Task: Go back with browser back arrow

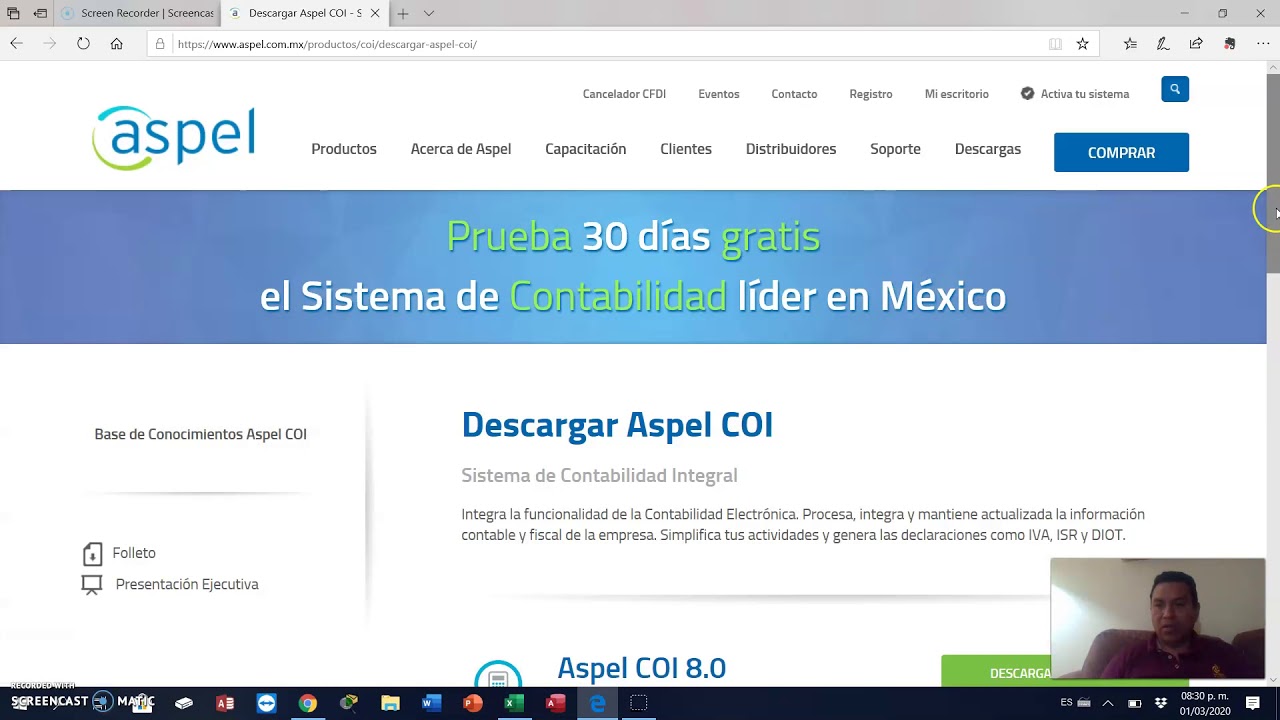Action: pos(16,44)
